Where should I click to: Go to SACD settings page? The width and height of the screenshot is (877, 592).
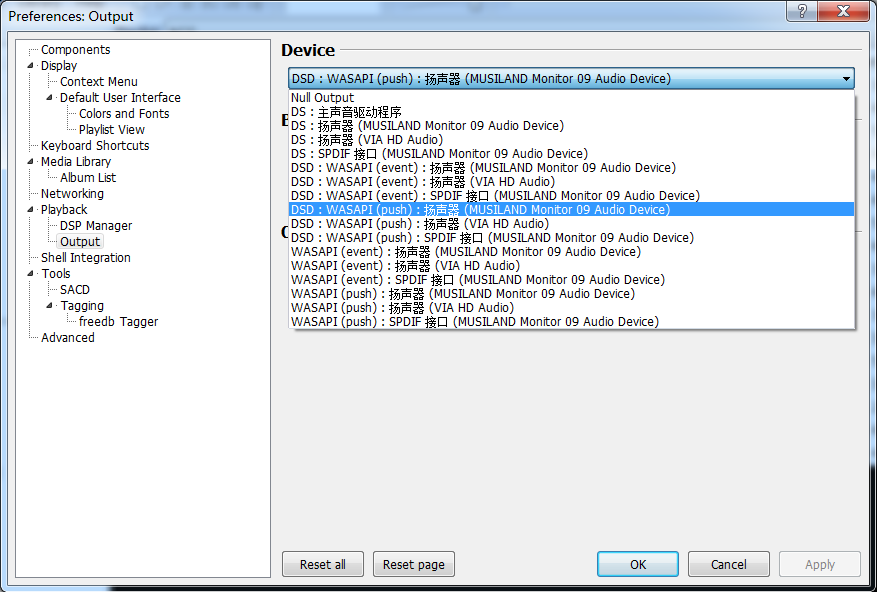pos(75,290)
